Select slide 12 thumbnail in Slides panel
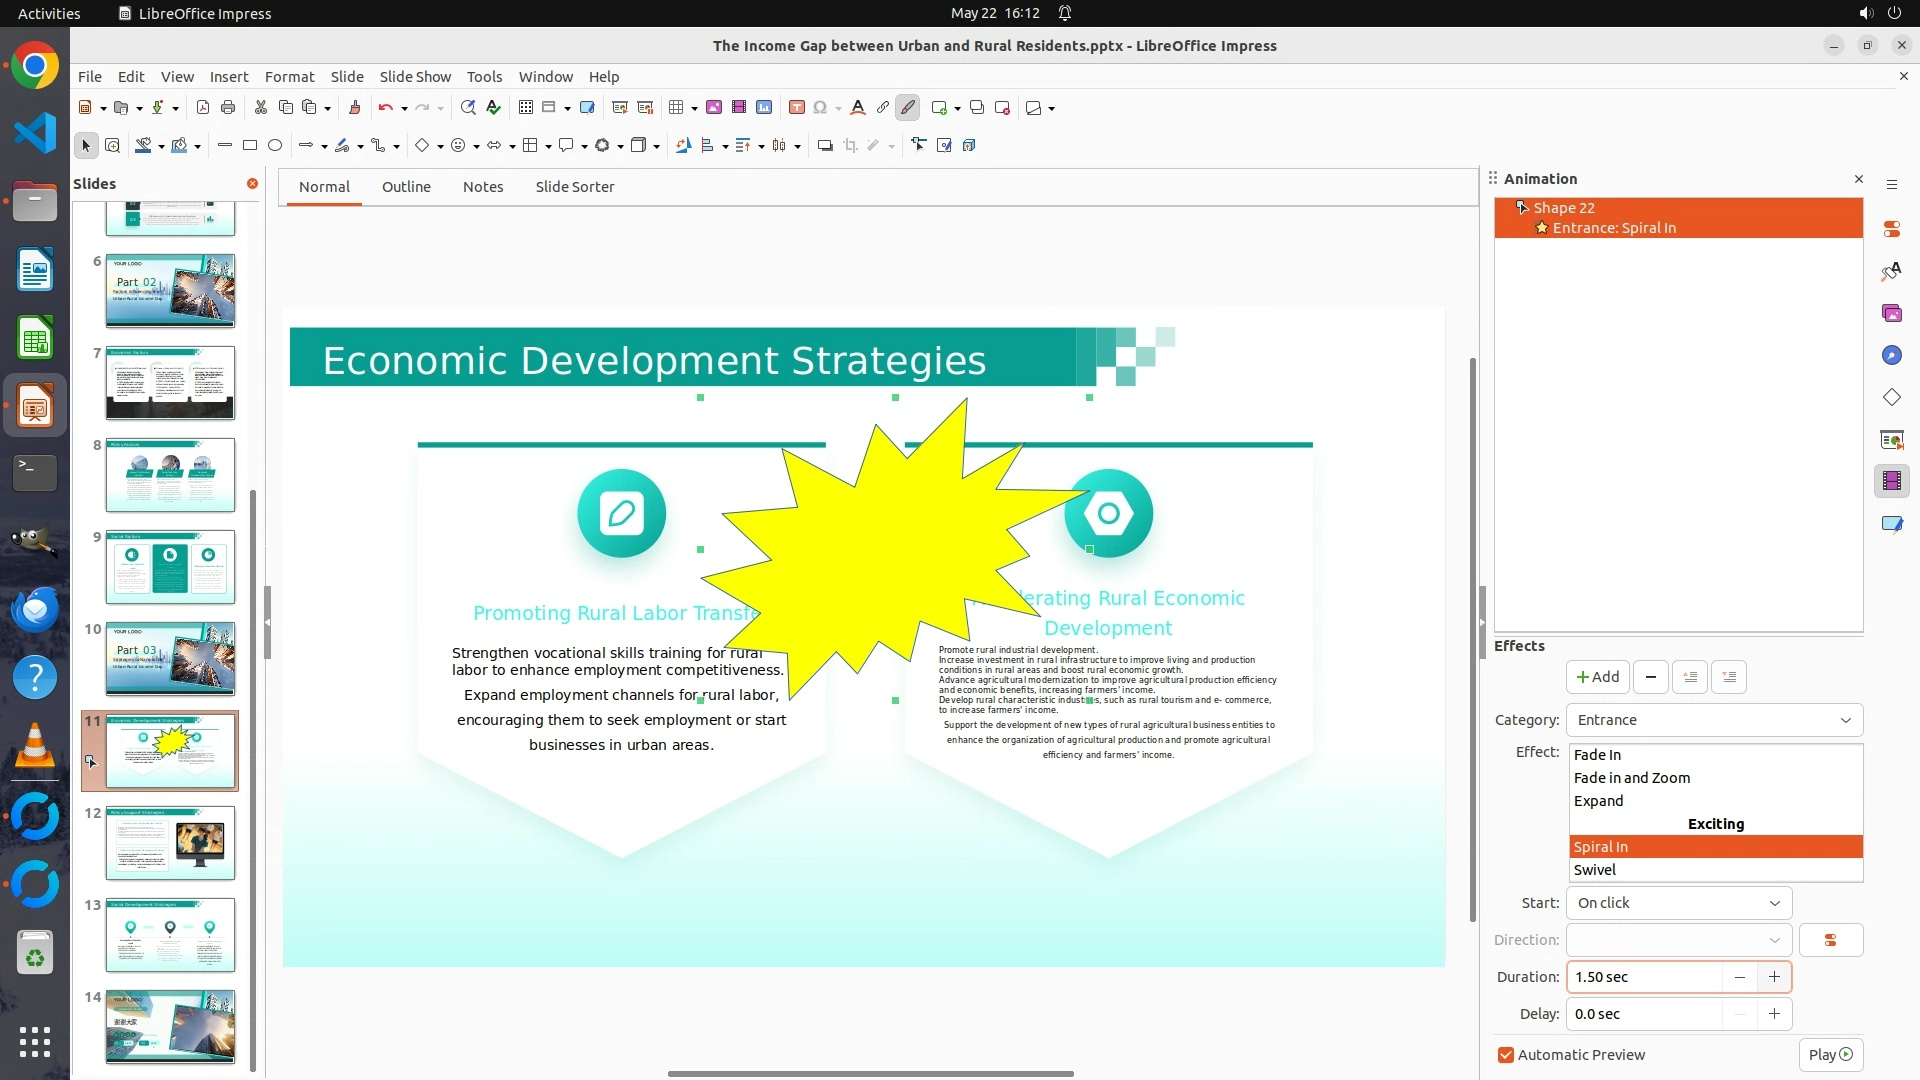This screenshot has width=1920, height=1080. click(170, 843)
